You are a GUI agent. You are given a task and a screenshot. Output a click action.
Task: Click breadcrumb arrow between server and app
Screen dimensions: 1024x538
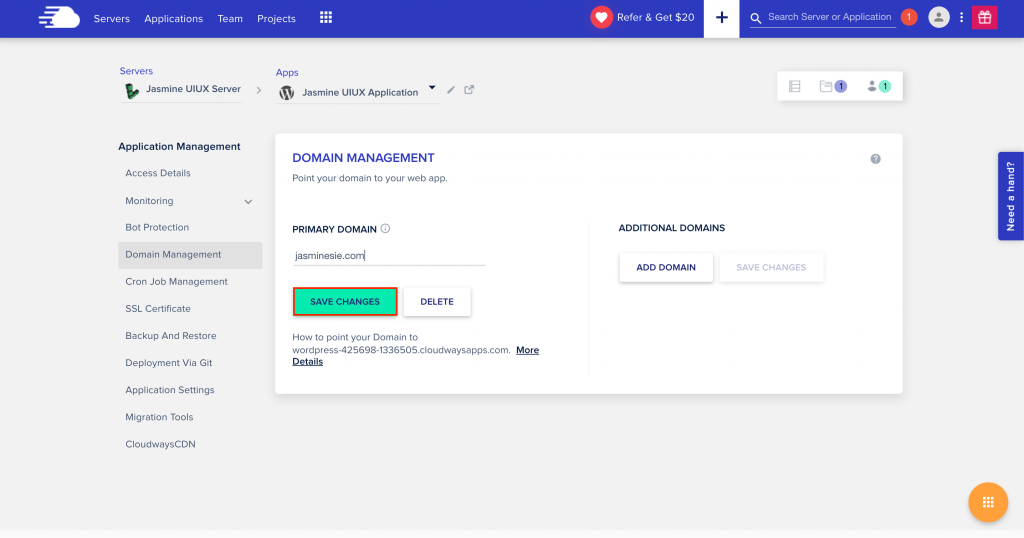pos(259,91)
